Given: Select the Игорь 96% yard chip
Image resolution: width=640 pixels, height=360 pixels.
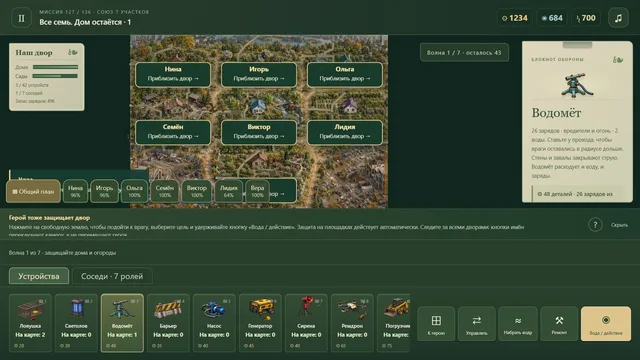Looking at the screenshot, I should point(104,191).
